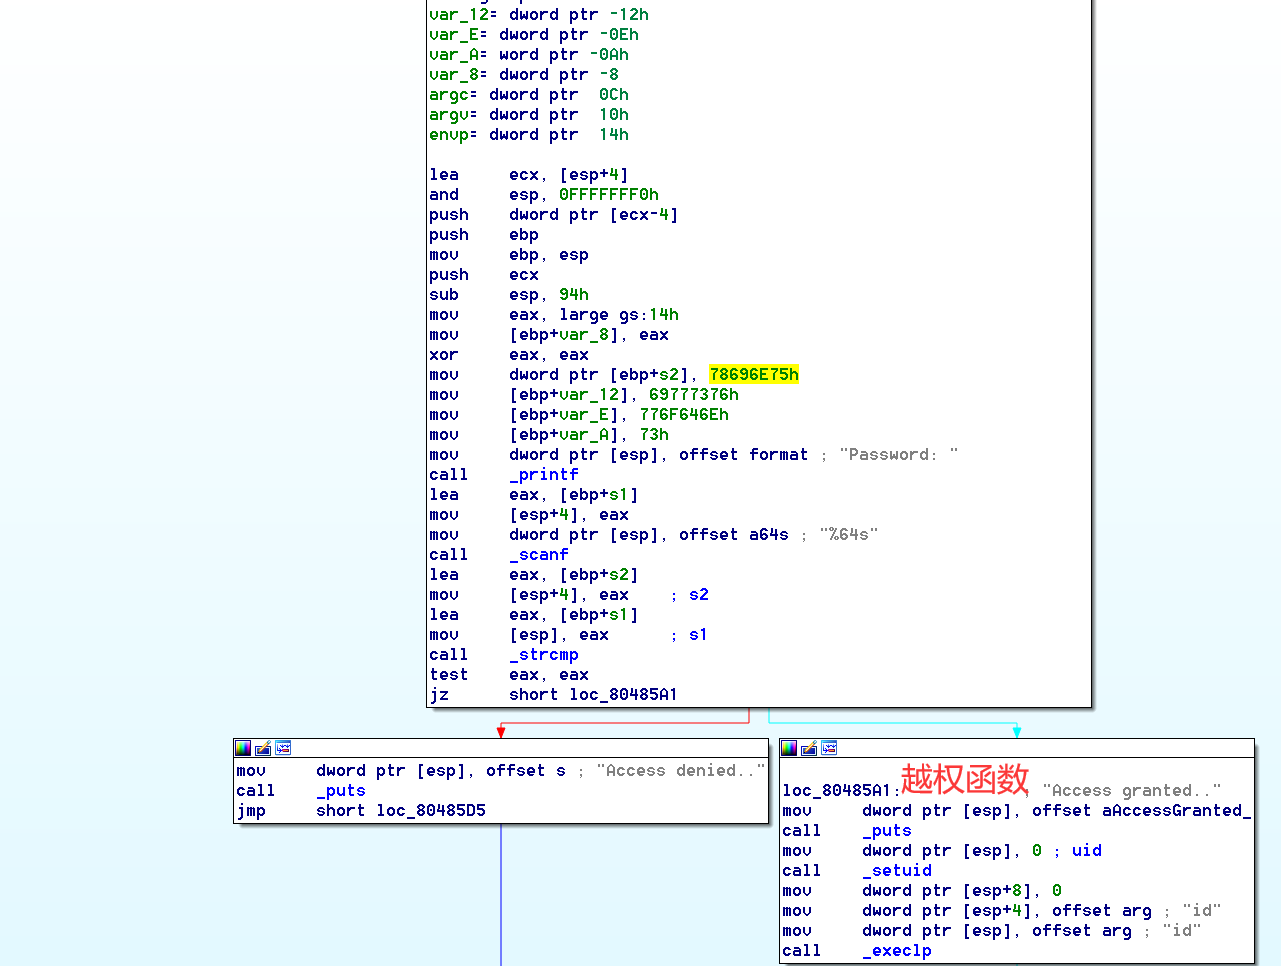Click the var_A variable declaration
The height and width of the screenshot is (966, 1281).
click(x=529, y=55)
